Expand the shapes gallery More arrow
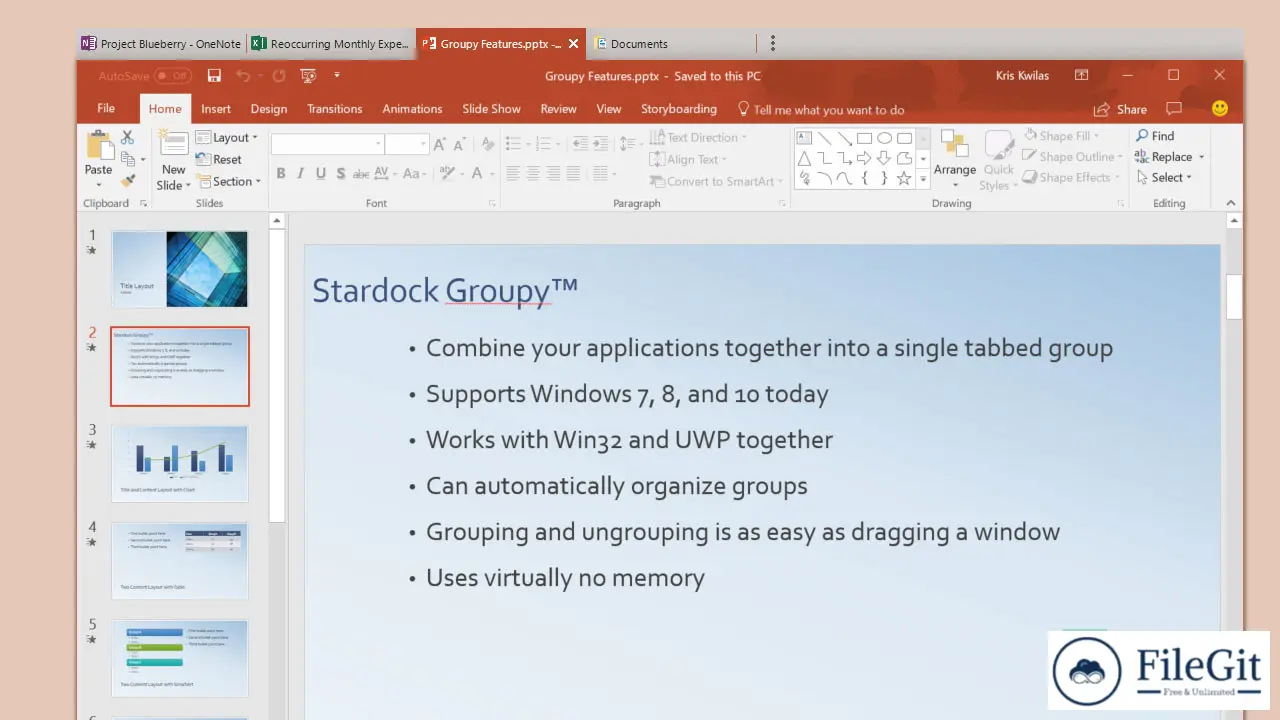The height and width of the screenshot is (720, 1280). [x=923, y=179]
